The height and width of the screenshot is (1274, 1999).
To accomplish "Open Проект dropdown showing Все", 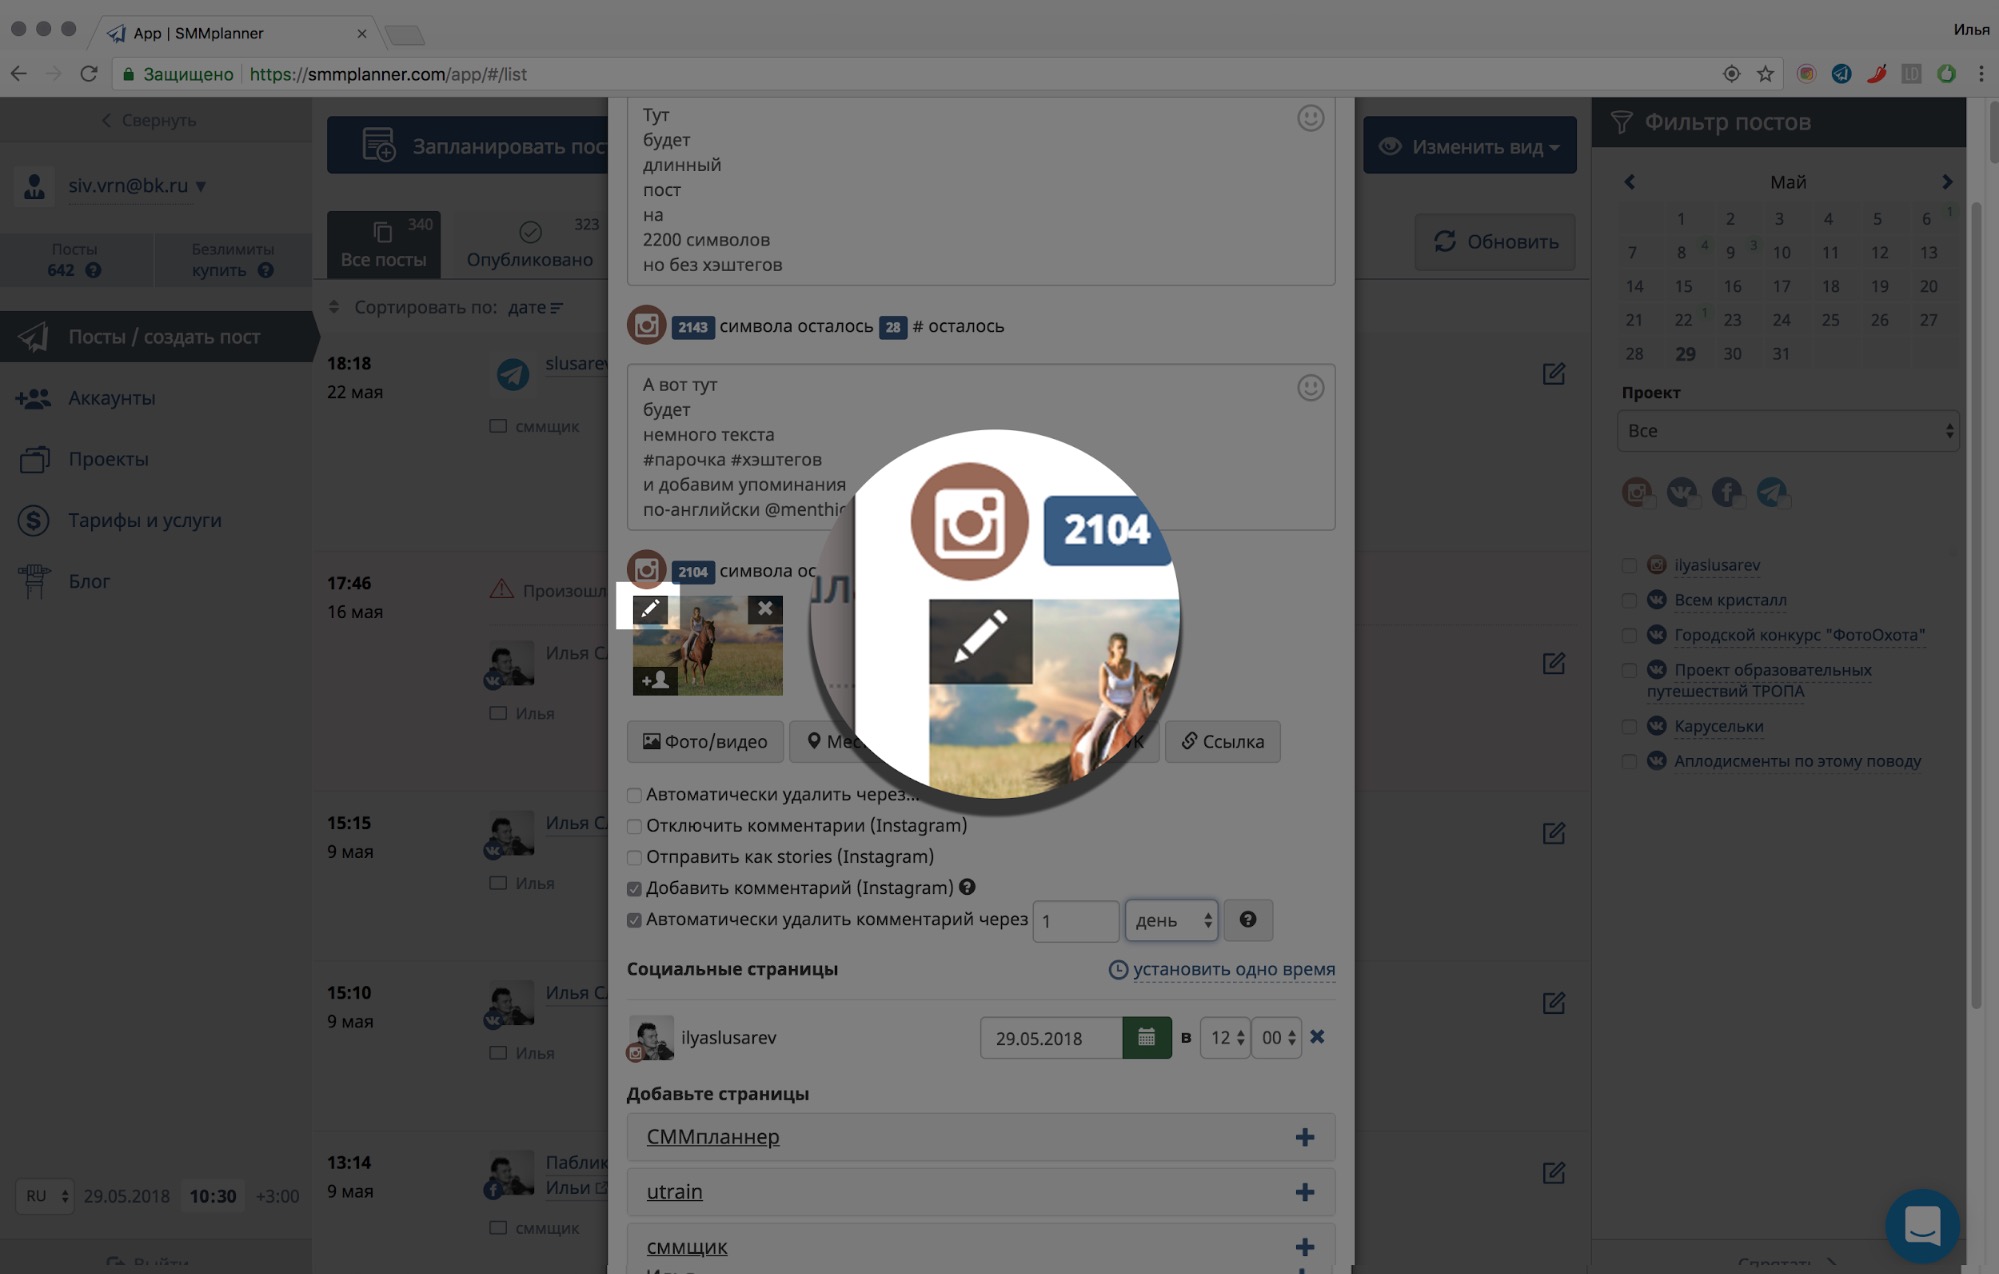I will point(1787,431).
